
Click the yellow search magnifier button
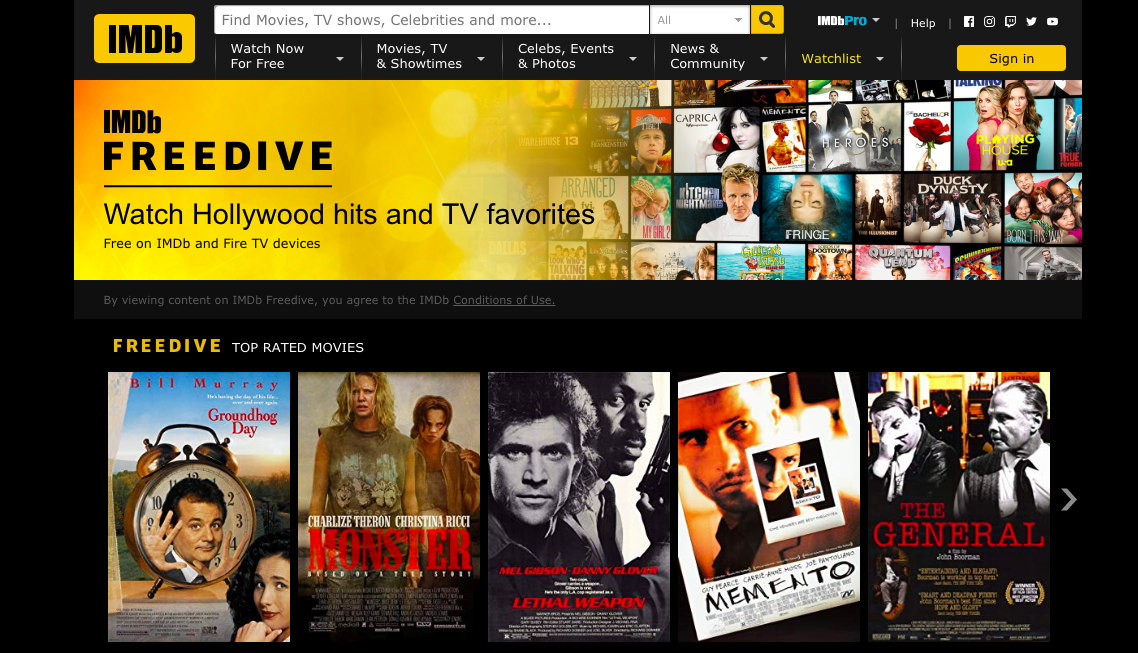click(767, 20)
